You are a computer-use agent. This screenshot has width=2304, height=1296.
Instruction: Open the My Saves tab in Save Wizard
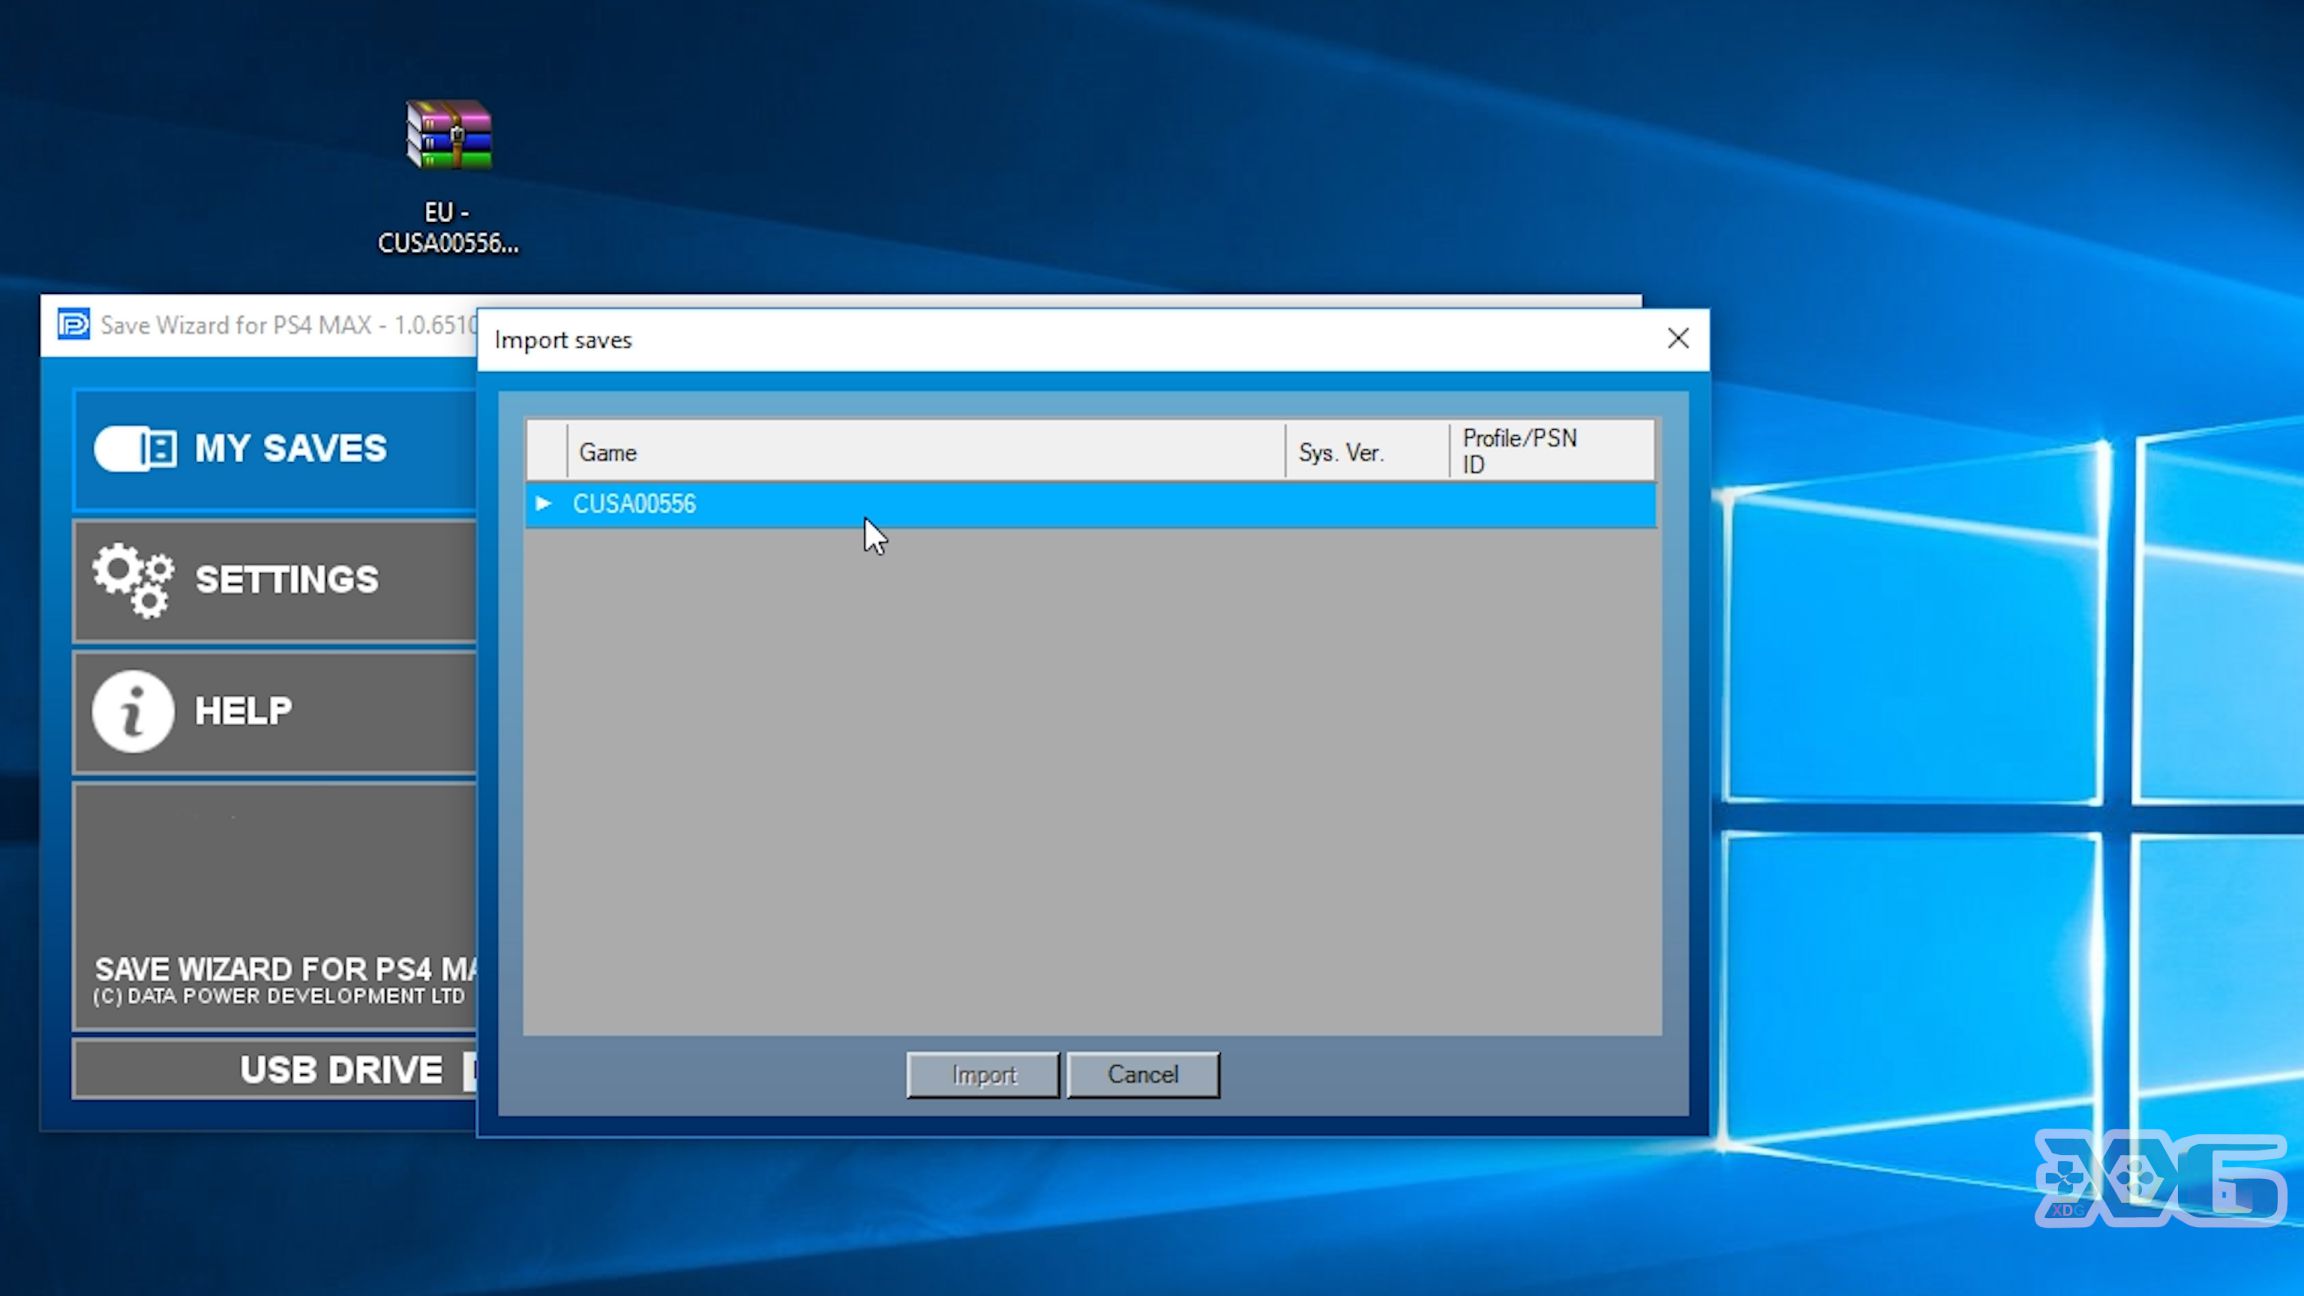click(x=275, y=449)
